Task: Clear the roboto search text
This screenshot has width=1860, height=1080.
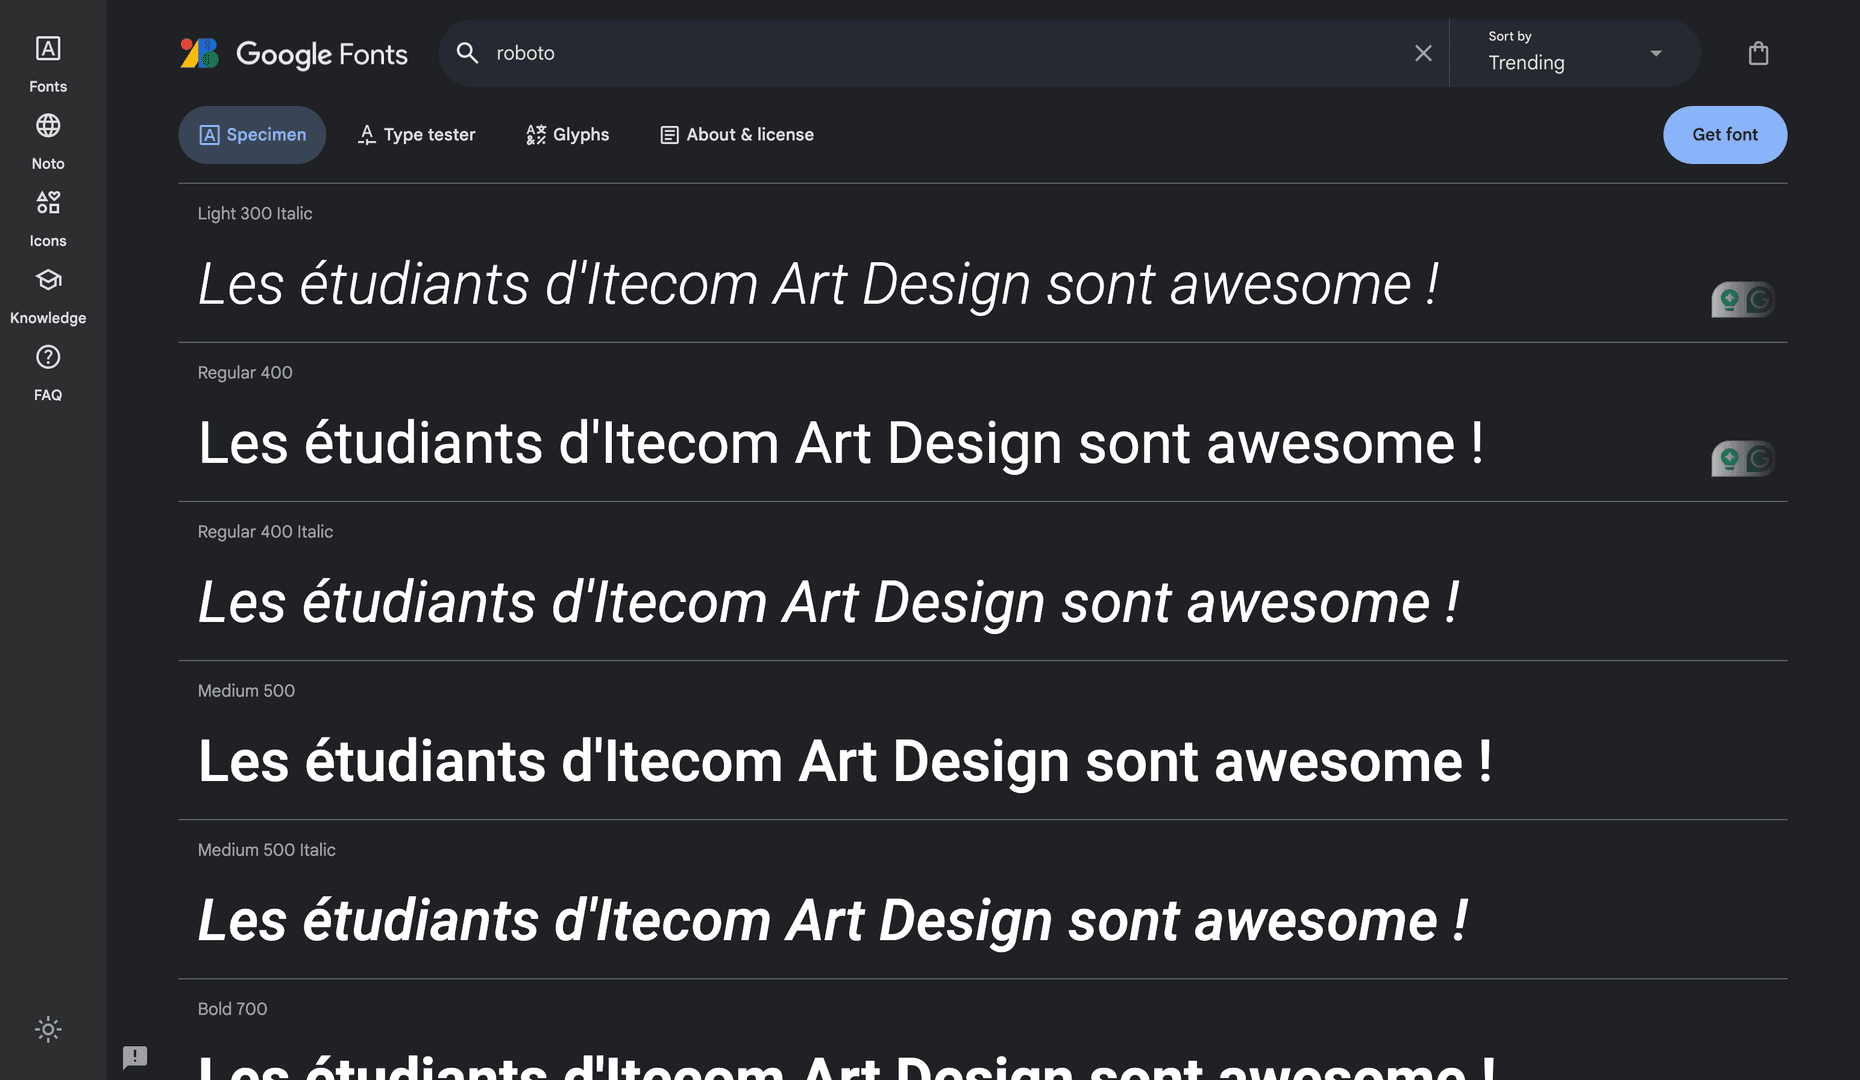Action: [x=1423, y=53]
